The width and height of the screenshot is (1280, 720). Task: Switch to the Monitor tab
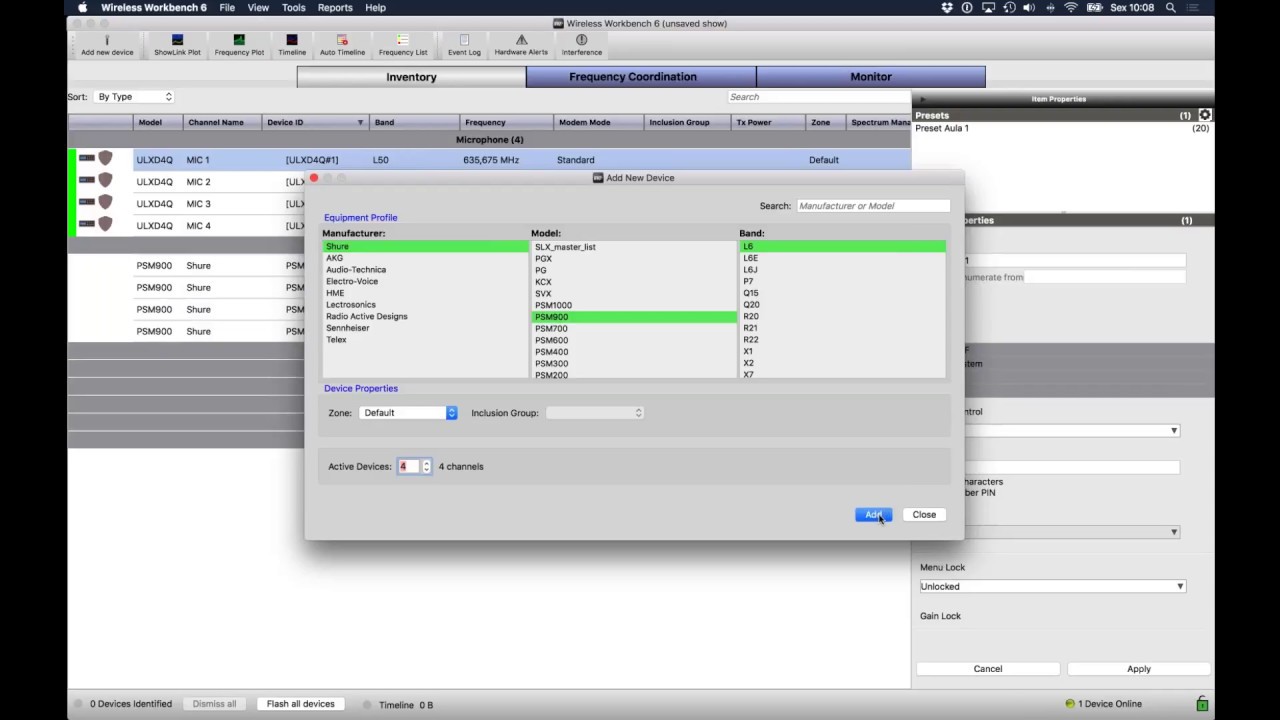871,77
